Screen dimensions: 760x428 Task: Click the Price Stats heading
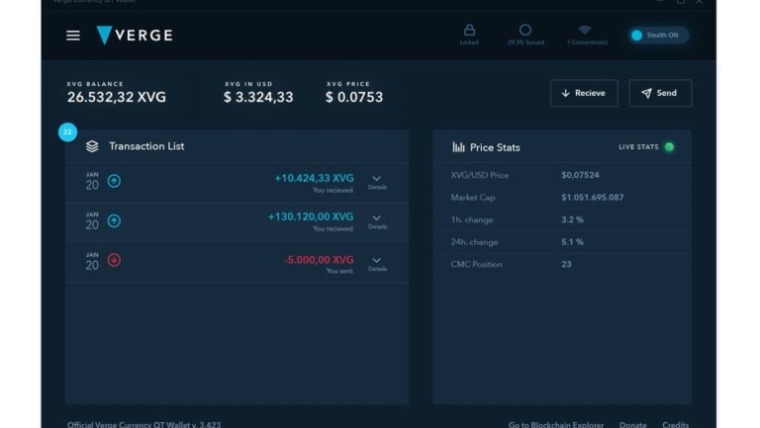495,147
